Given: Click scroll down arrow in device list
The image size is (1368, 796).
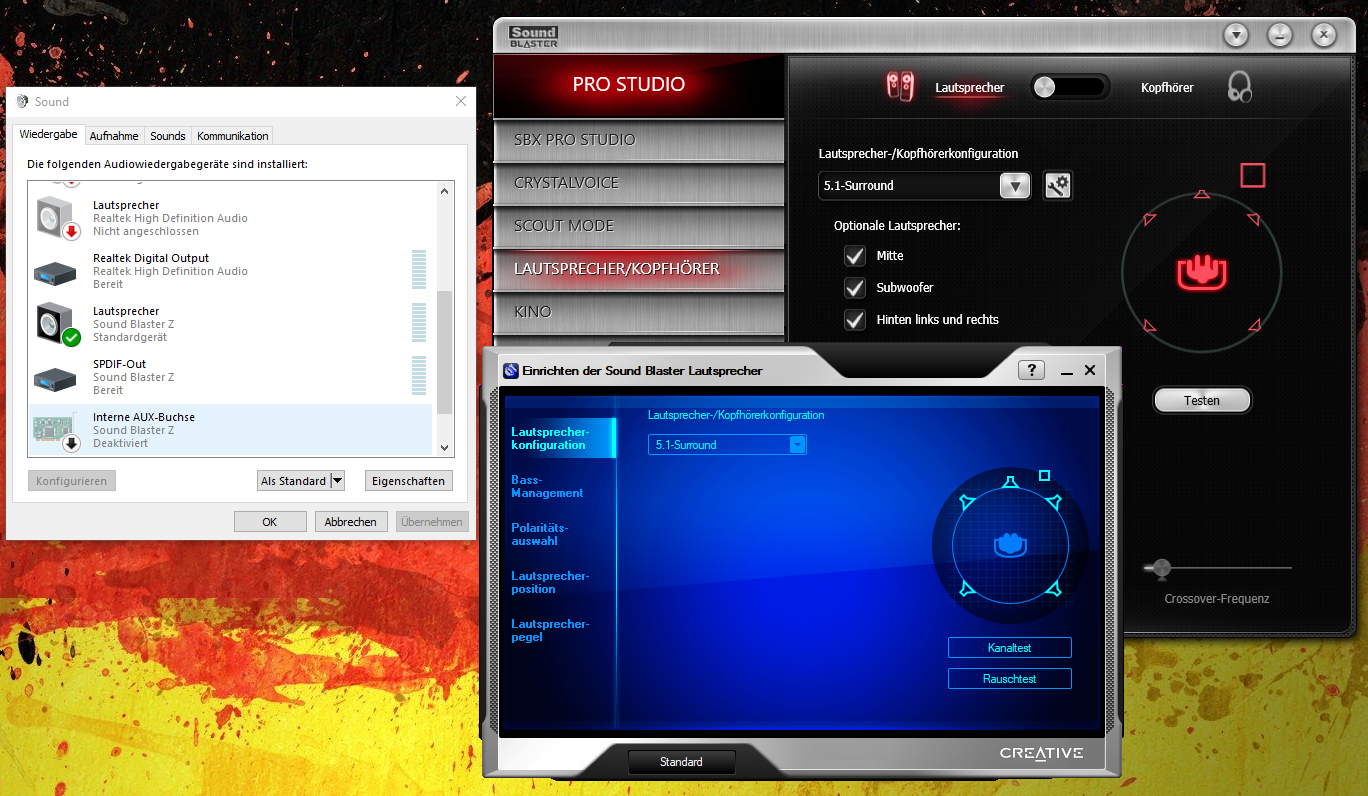Looking at the screenshot, I should pos(445,449).
